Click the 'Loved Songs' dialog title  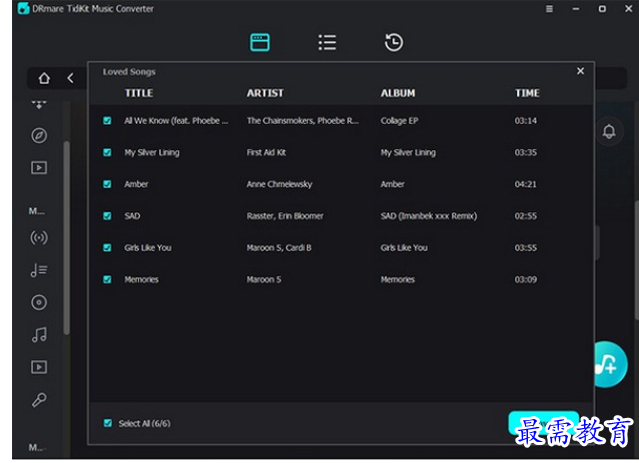[x=129, y=72]
